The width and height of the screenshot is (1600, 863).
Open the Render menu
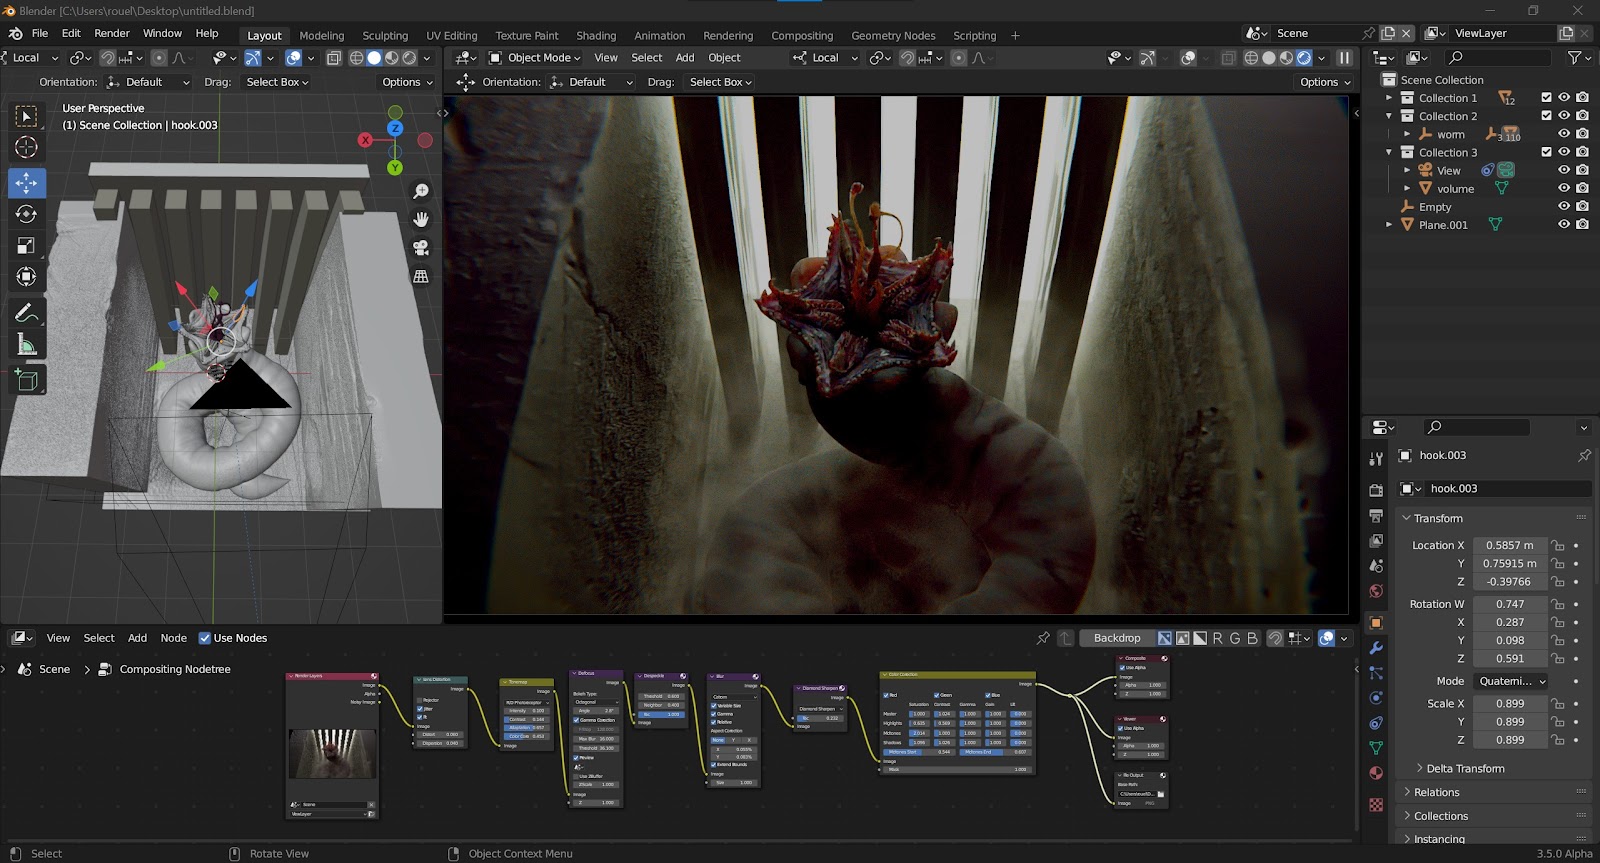click(x=112, y=33)
